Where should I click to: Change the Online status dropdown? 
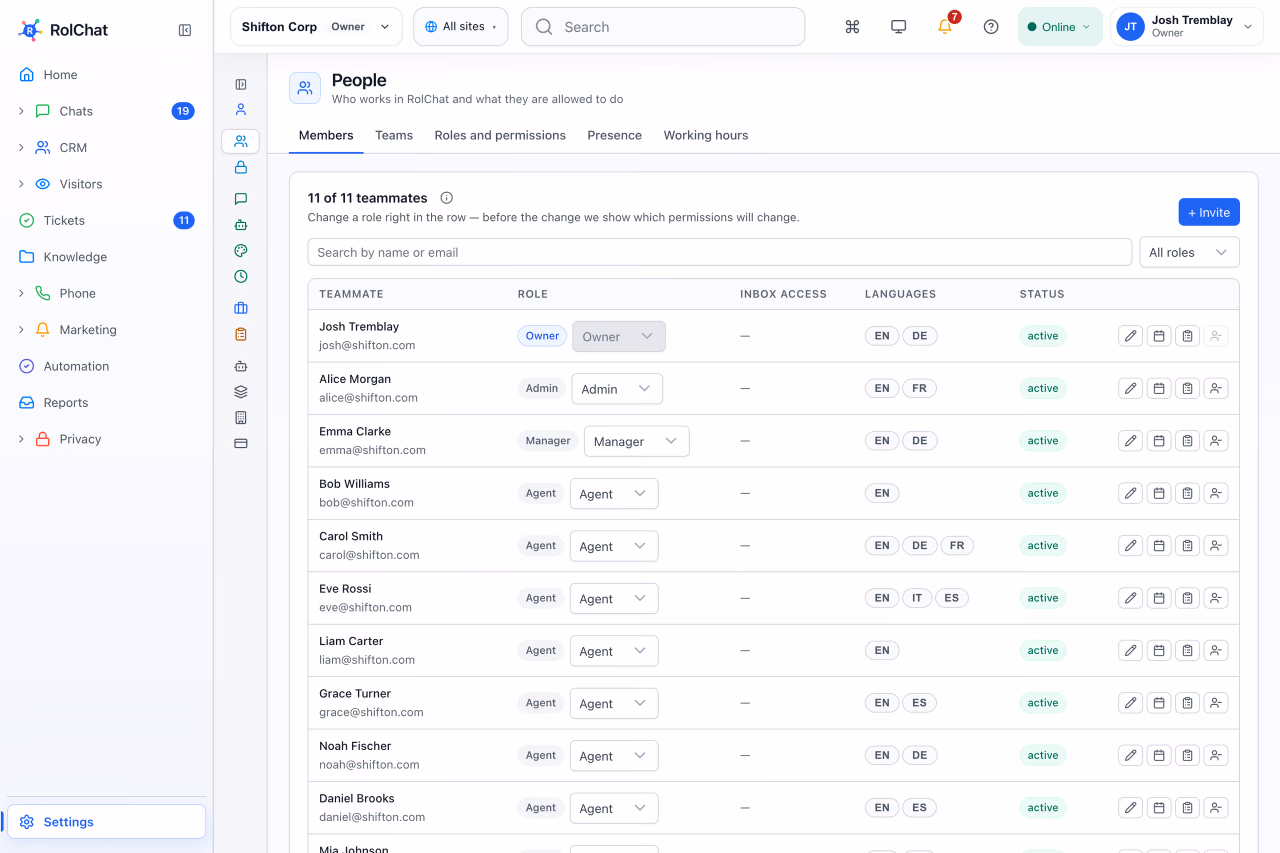[1060, 27]
